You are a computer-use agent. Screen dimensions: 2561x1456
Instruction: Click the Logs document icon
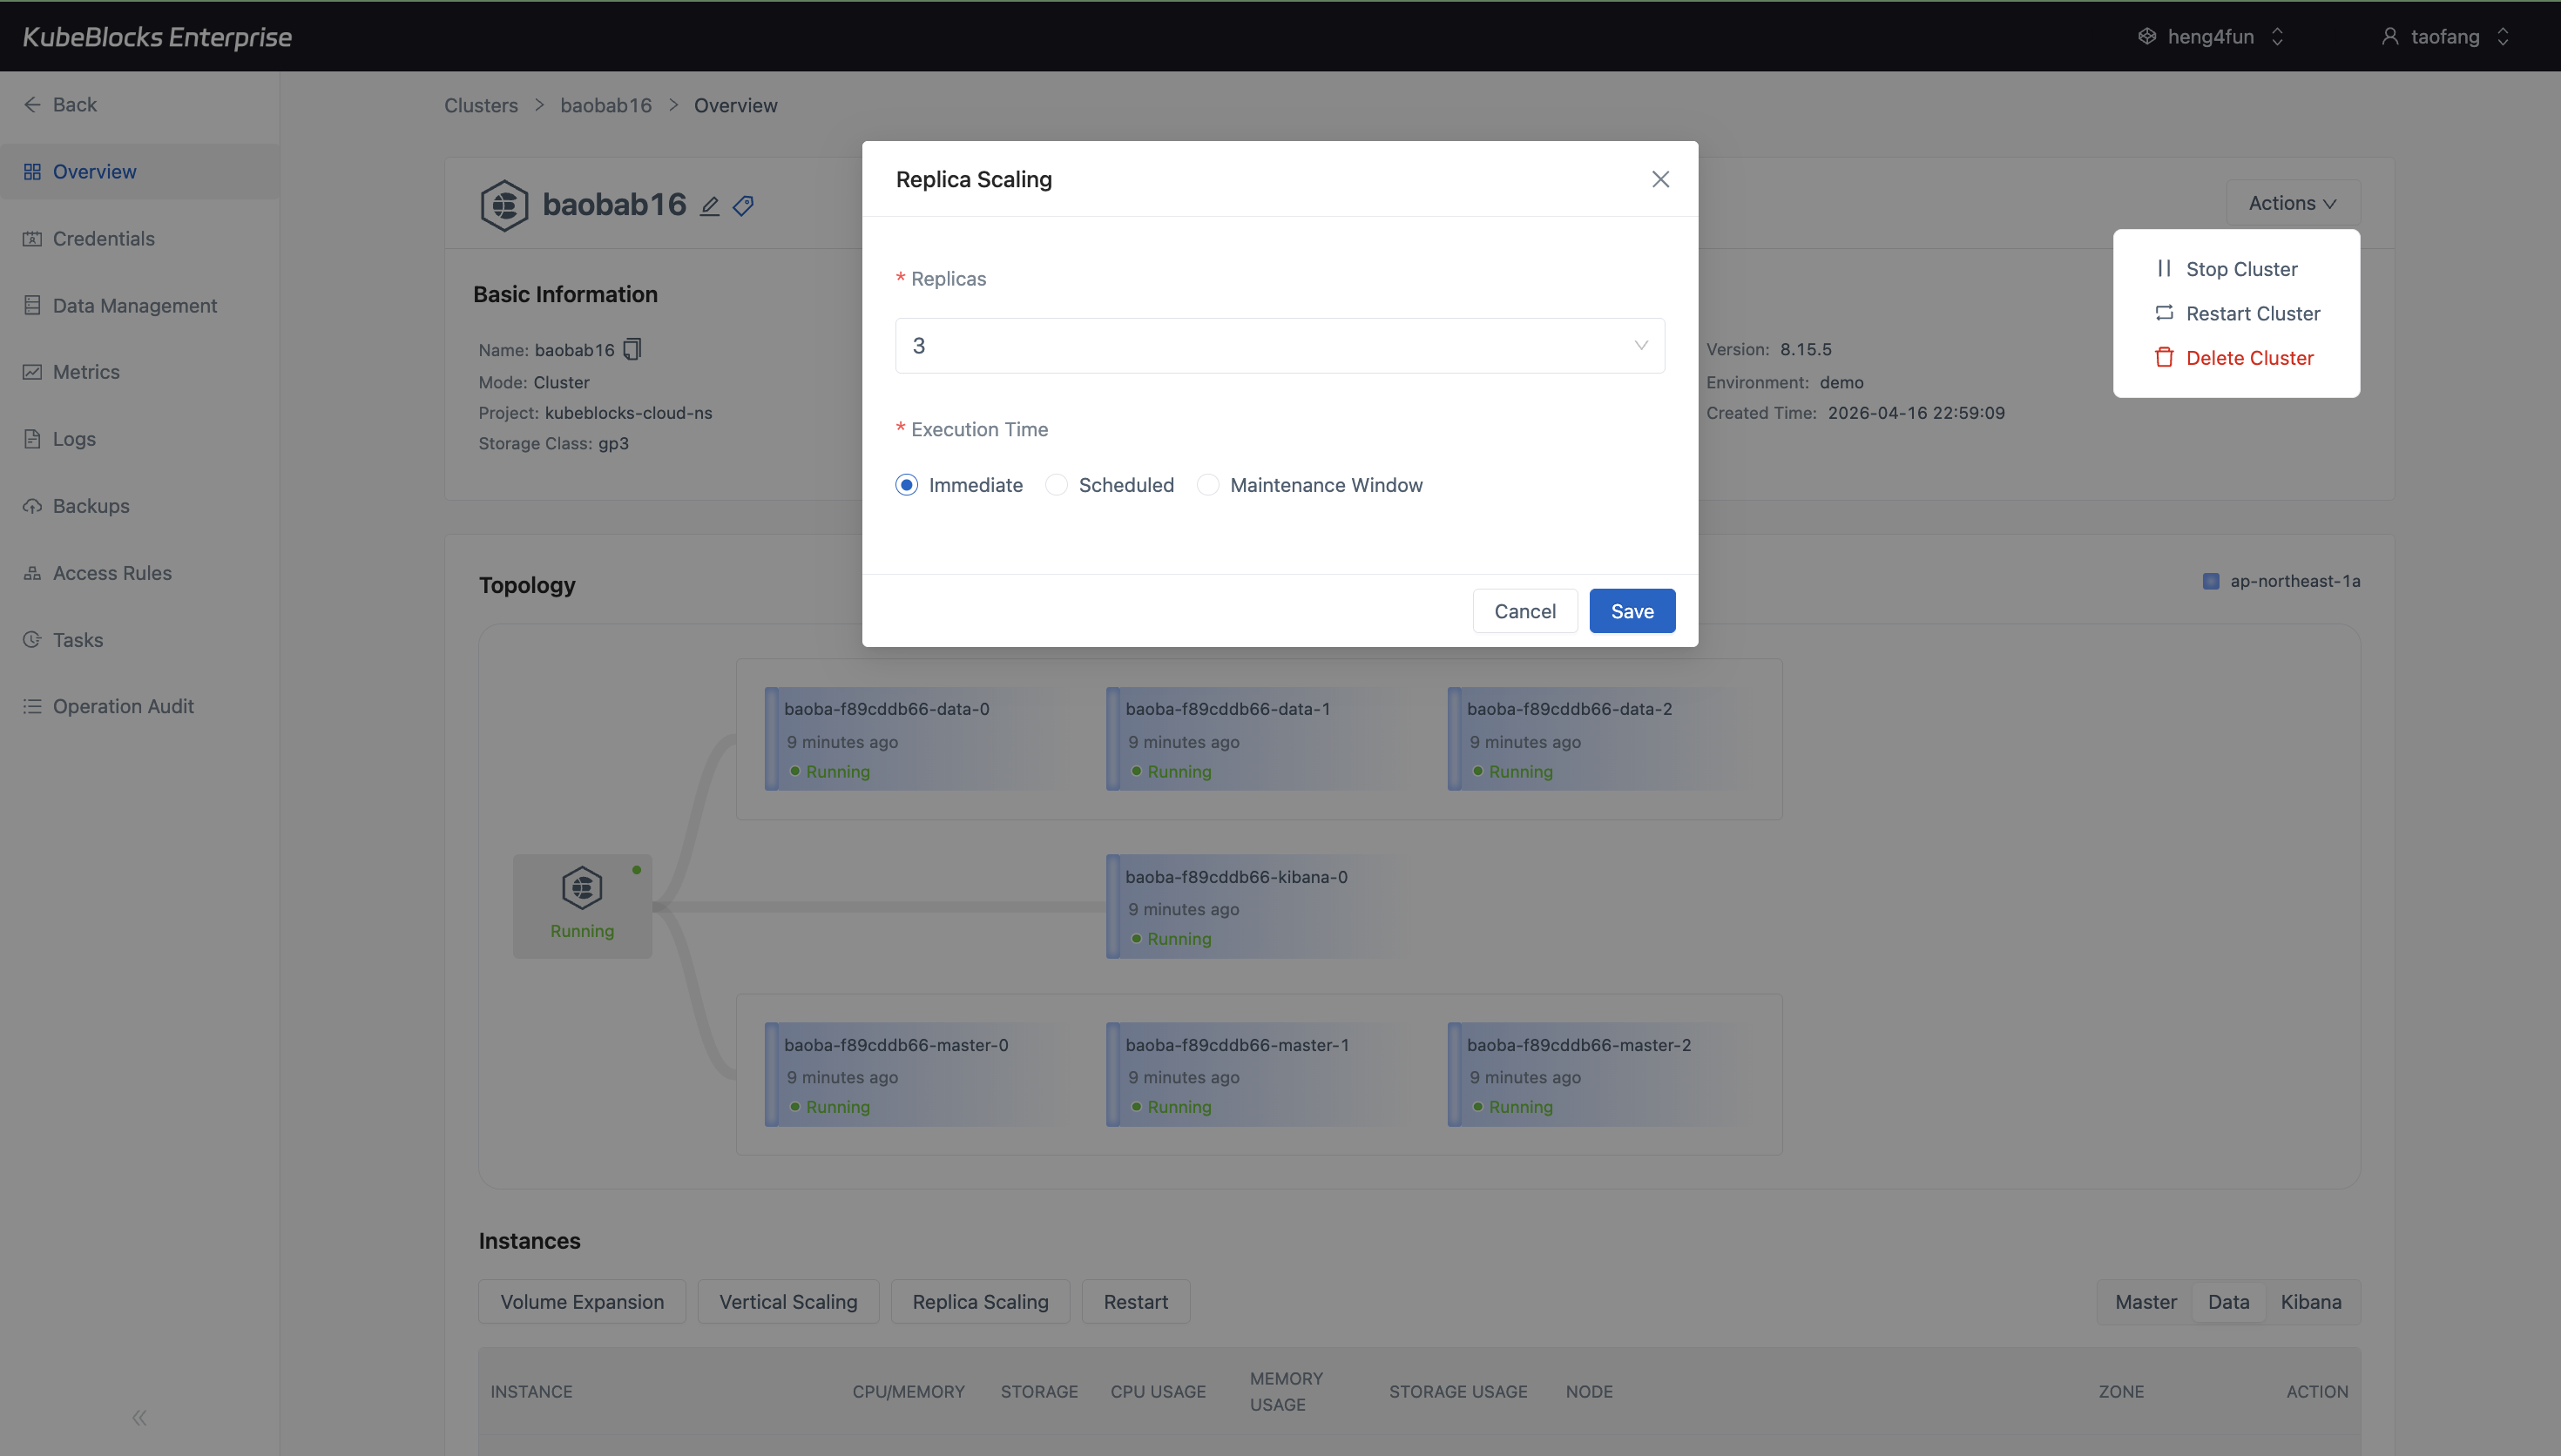[32, 439]
